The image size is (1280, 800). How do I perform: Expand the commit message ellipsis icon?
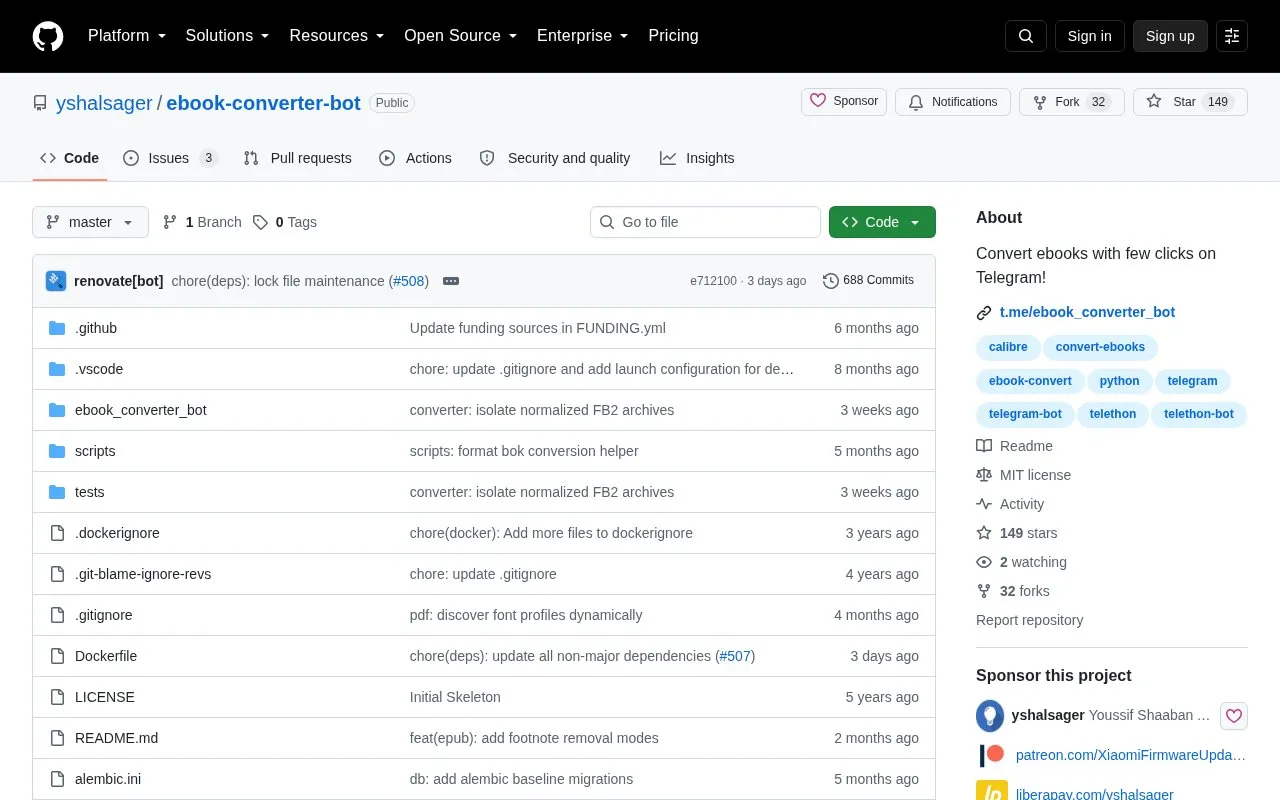tap(451, 281)
